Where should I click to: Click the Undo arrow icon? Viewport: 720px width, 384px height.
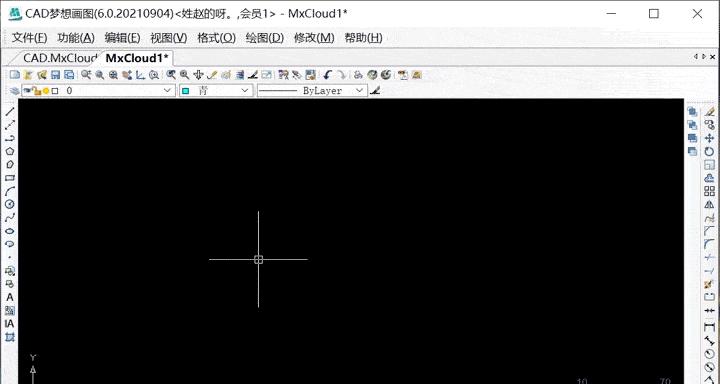[327, 74]
